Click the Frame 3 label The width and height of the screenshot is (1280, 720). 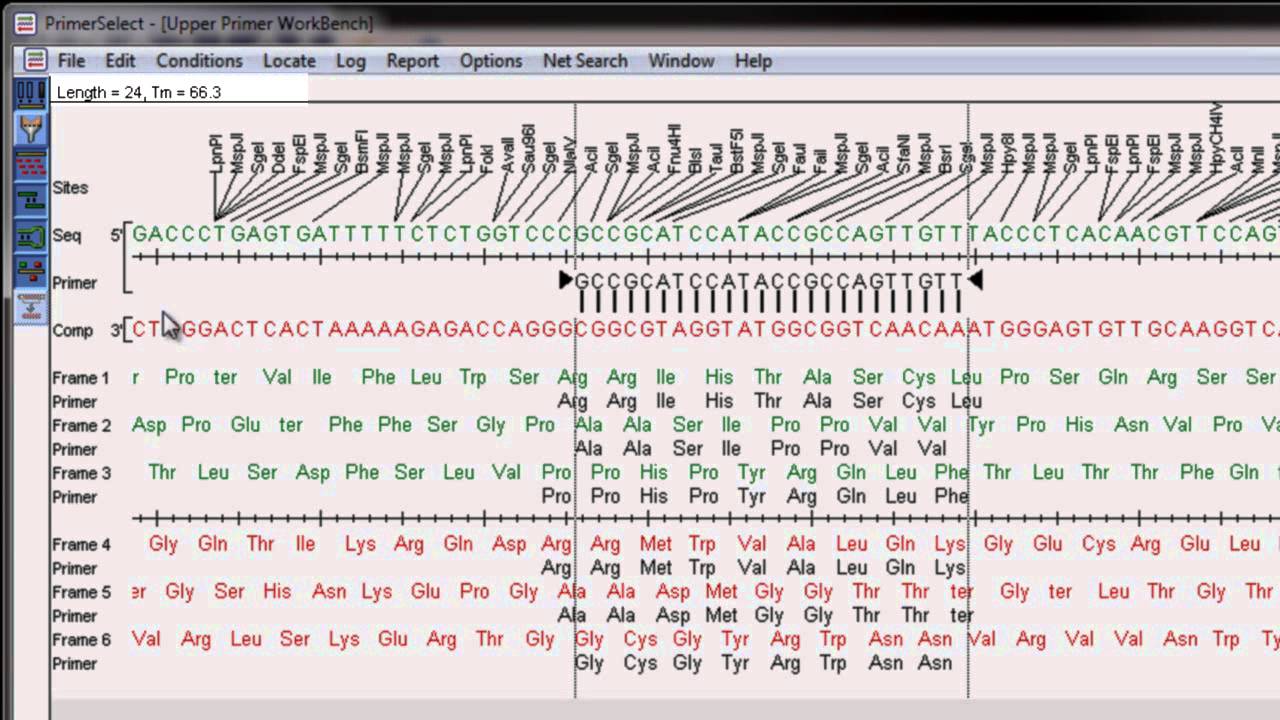pyautogui.click(x=81, y=473)
